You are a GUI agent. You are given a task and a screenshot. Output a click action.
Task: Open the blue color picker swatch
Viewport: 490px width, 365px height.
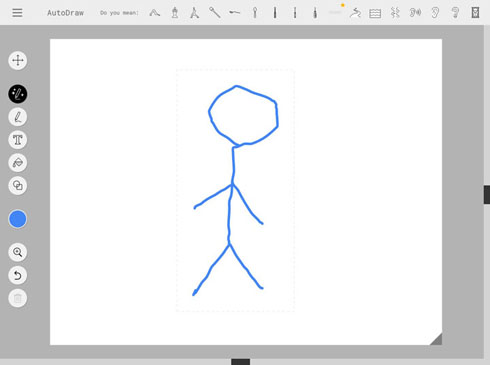[18, 219]
